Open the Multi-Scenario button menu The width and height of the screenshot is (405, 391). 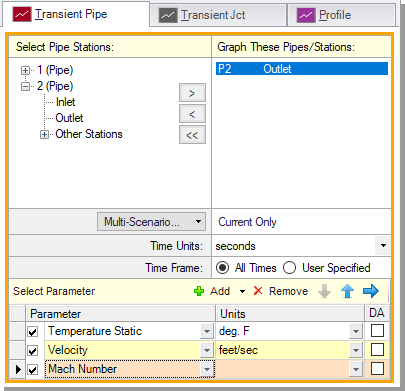coord(151,222)
